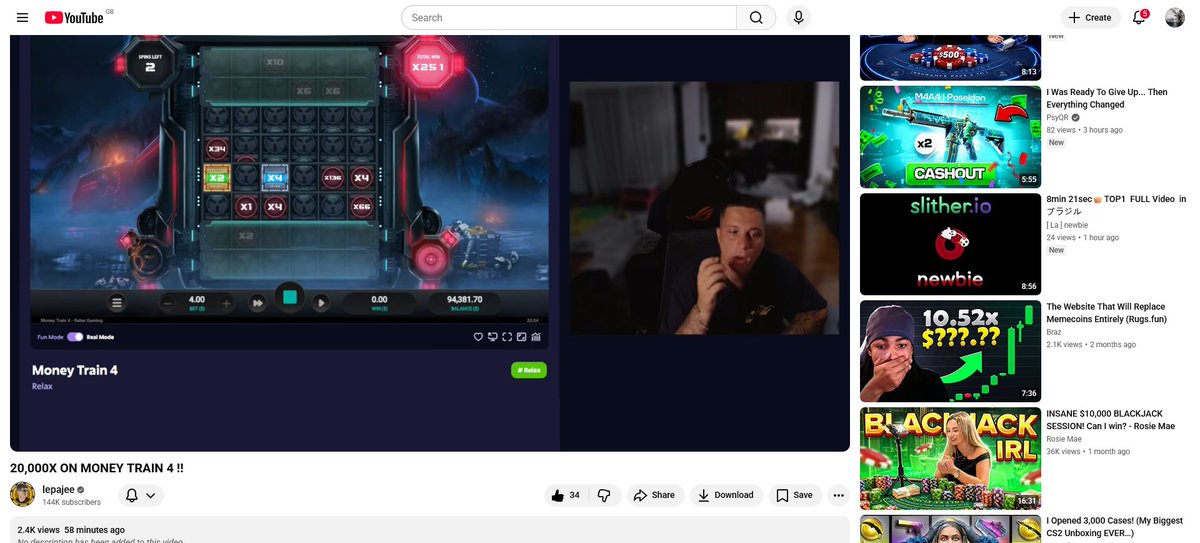Increase bet with plus button
Image resolution: width=1200 pixels, height=543 pixels.
[227, 303]
